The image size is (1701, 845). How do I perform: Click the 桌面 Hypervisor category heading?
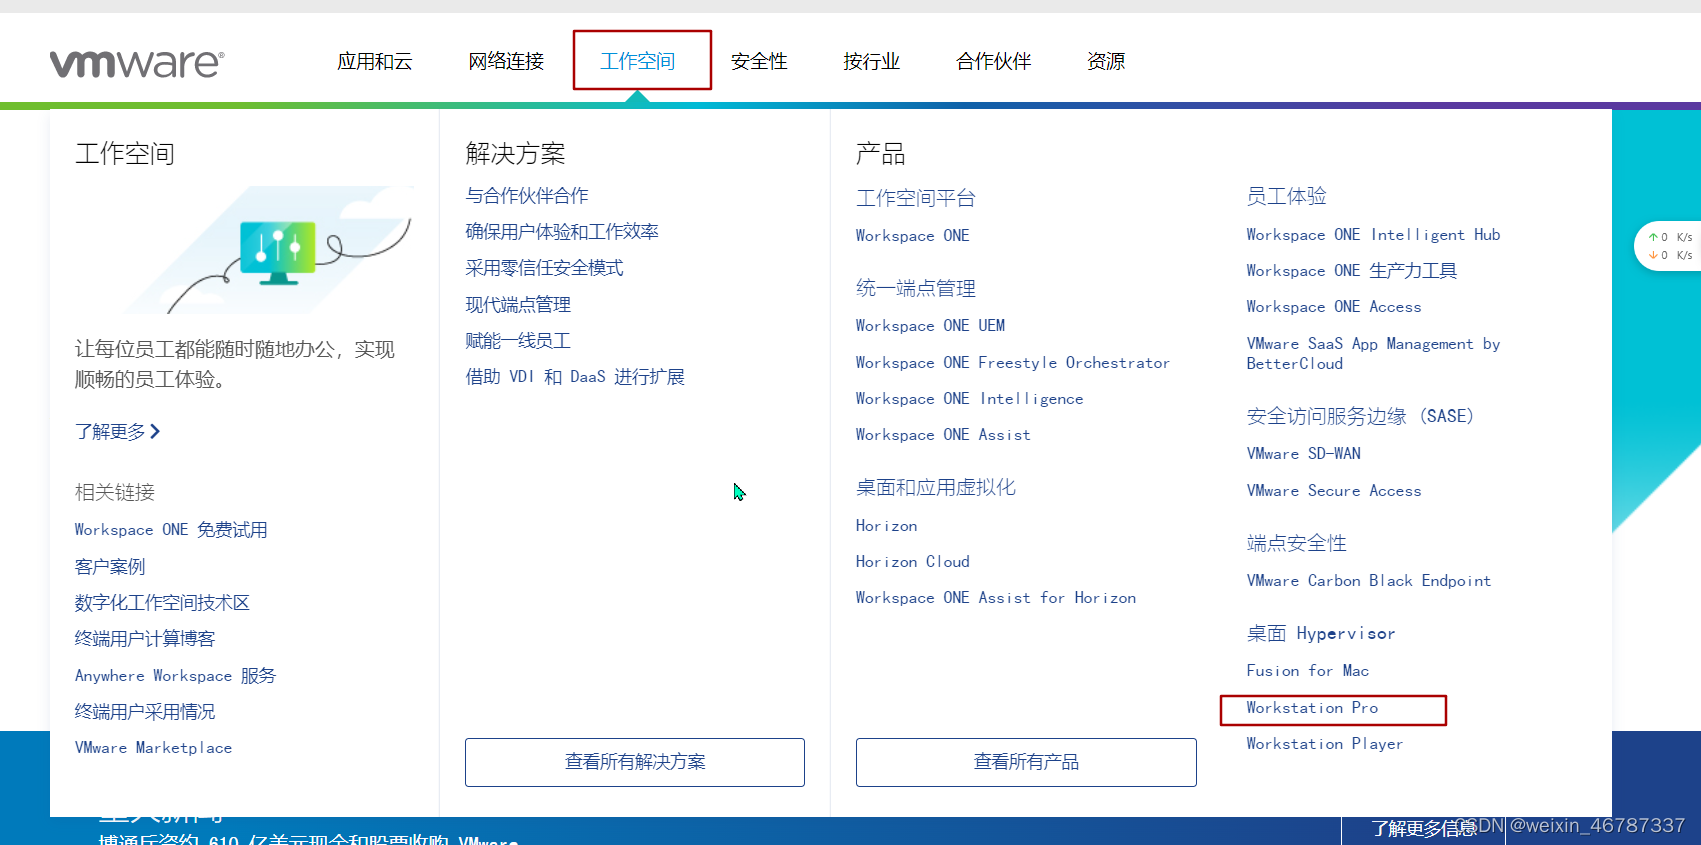click(1321, 634)
